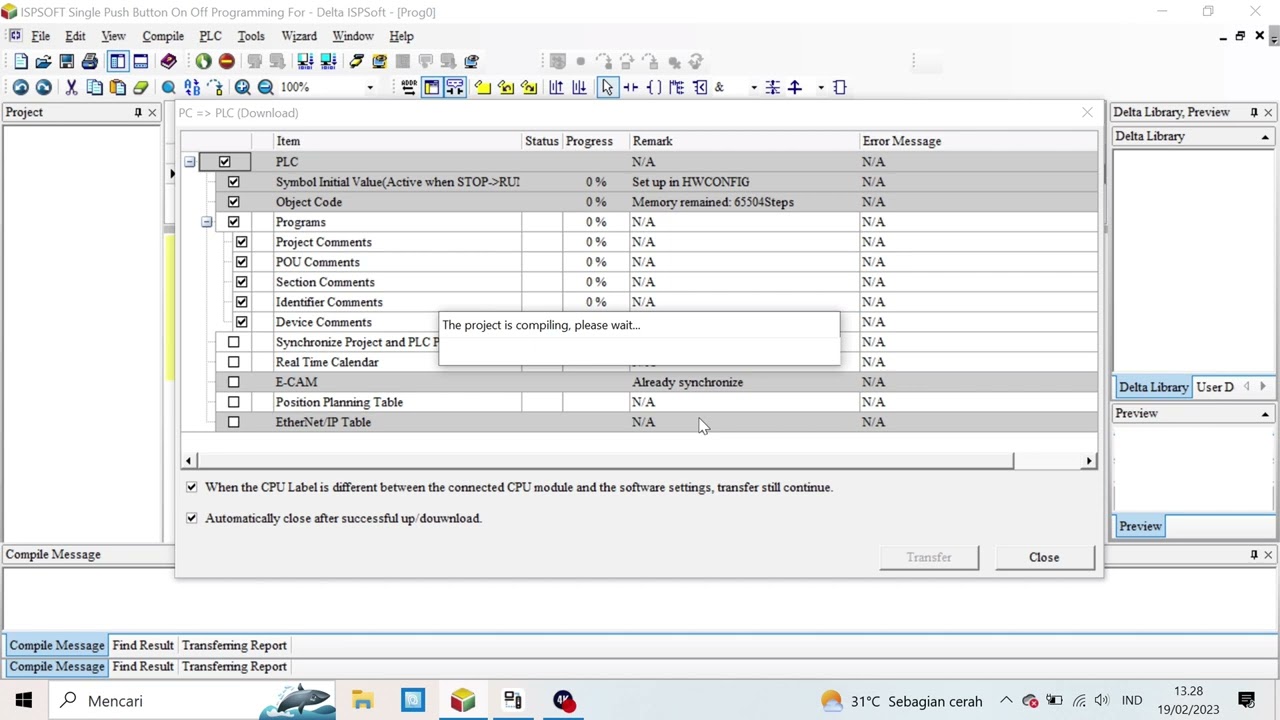Click the Eraser toolbar icon

140,88
